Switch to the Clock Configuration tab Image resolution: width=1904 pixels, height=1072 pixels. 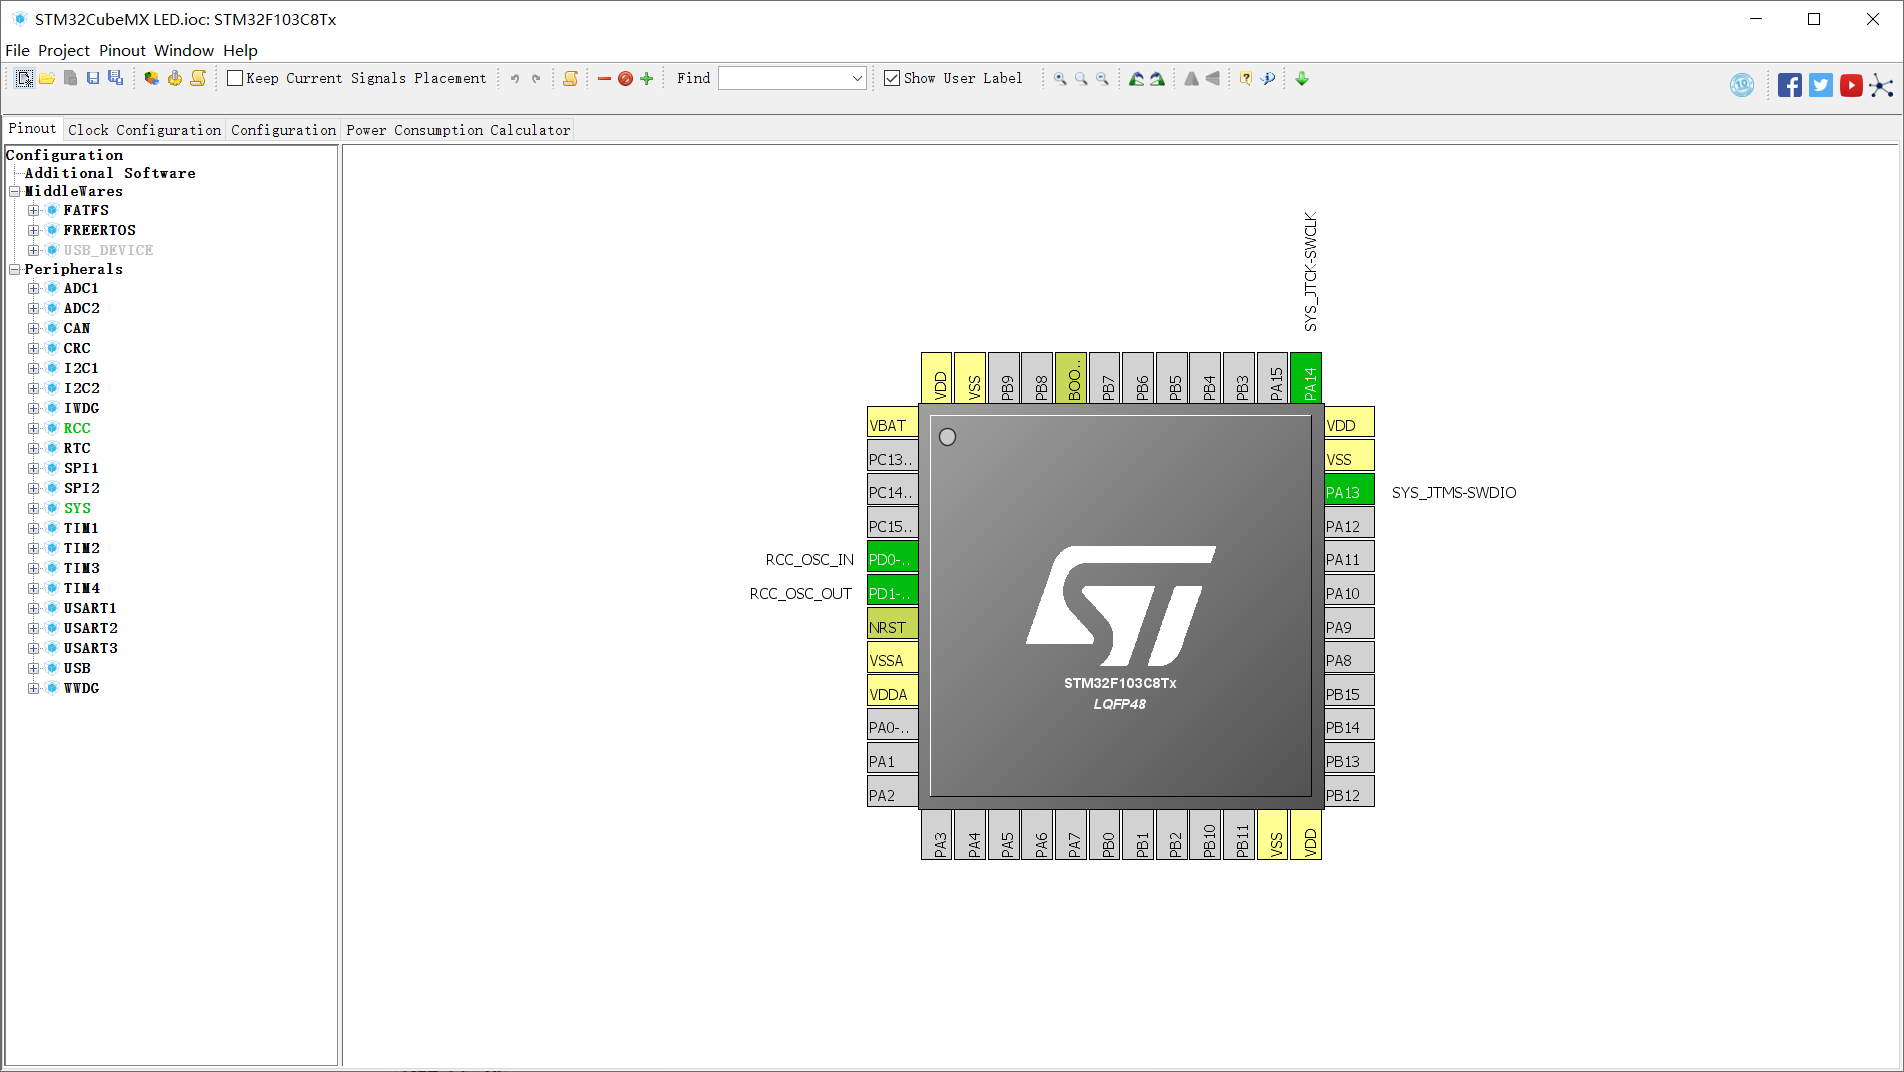click(144, 129)
